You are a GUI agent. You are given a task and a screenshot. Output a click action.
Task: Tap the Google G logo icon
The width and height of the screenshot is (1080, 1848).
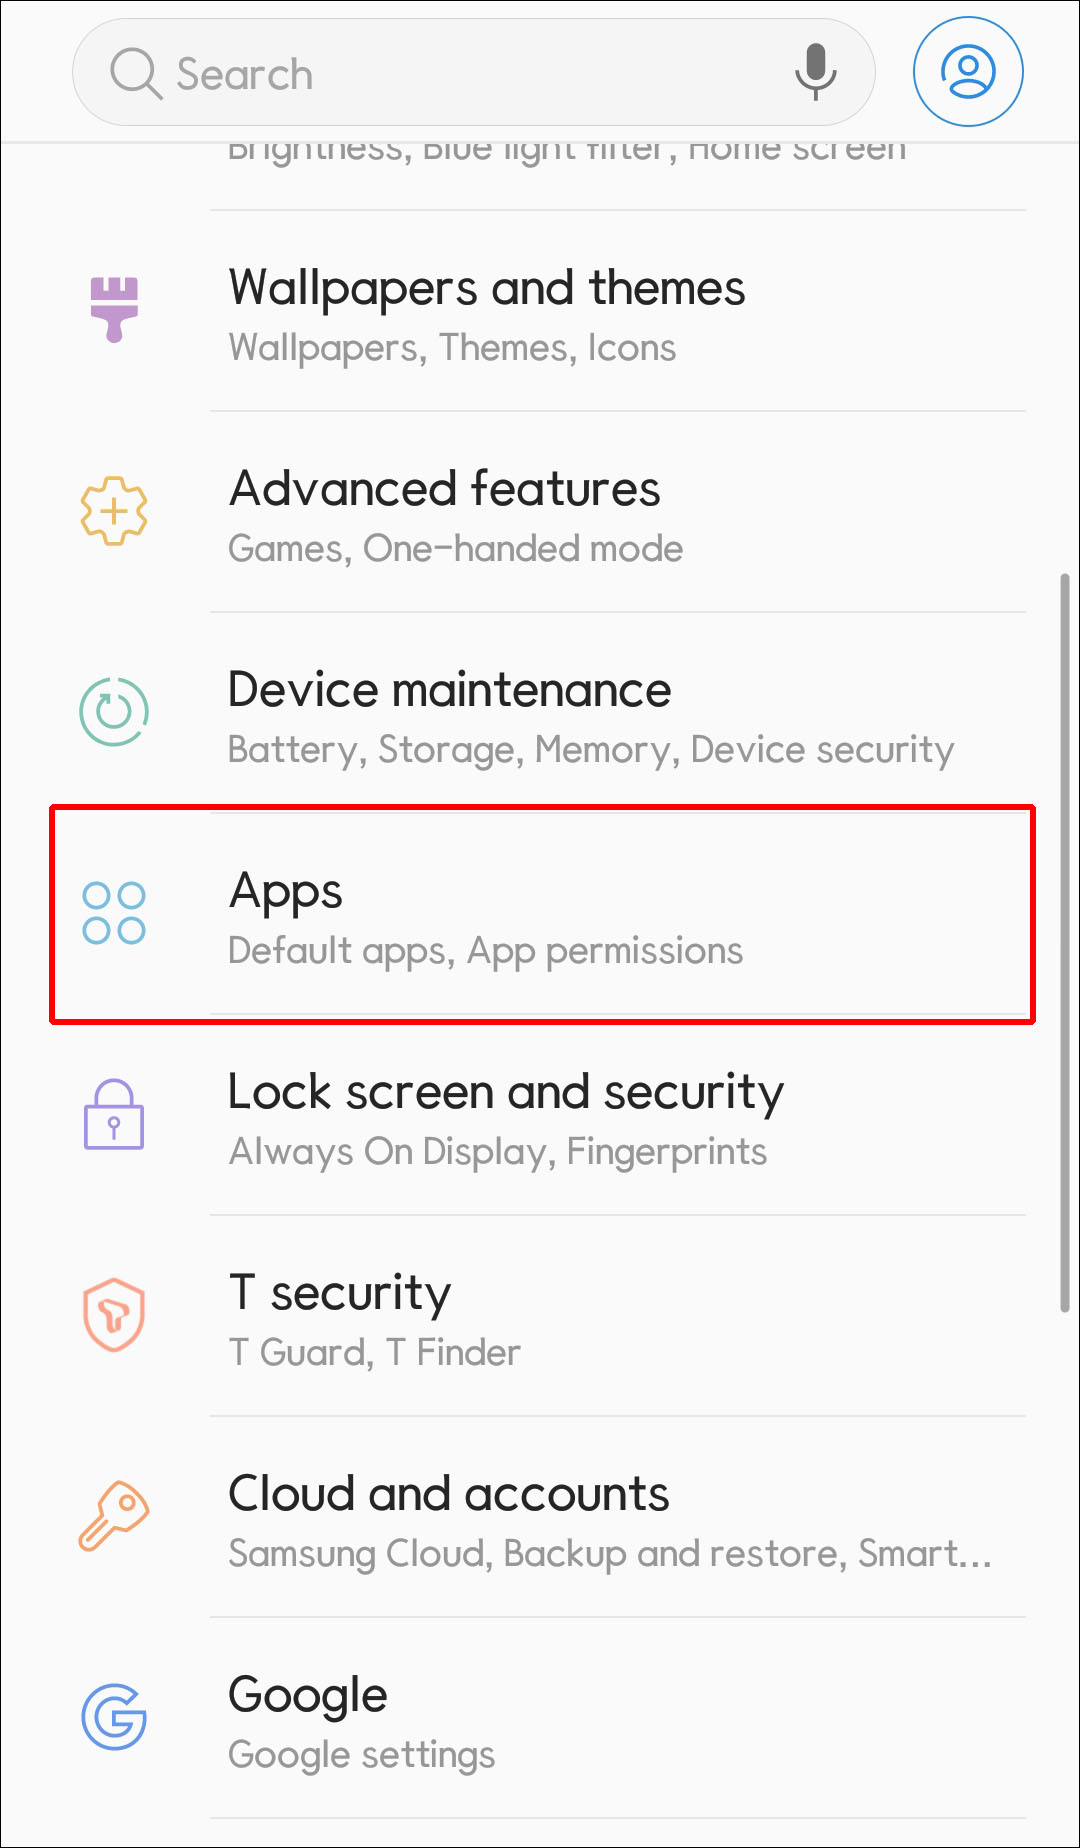(x=114, y=1717)
